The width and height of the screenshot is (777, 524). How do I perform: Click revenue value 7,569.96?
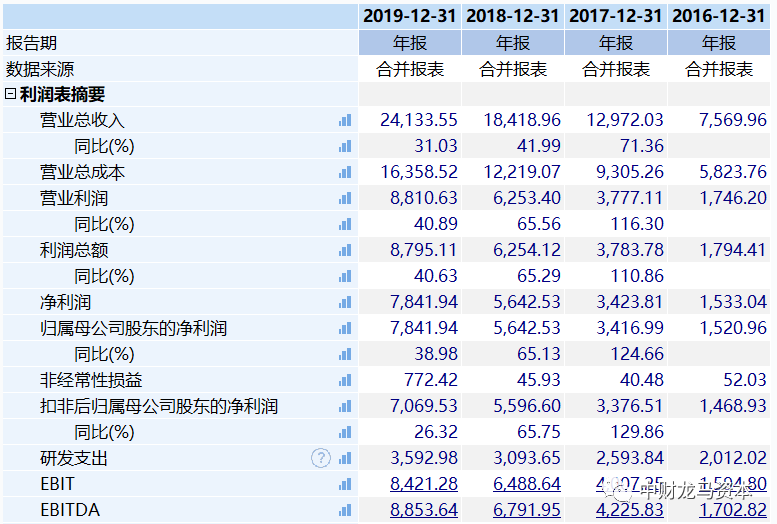(x=733, y=120)
